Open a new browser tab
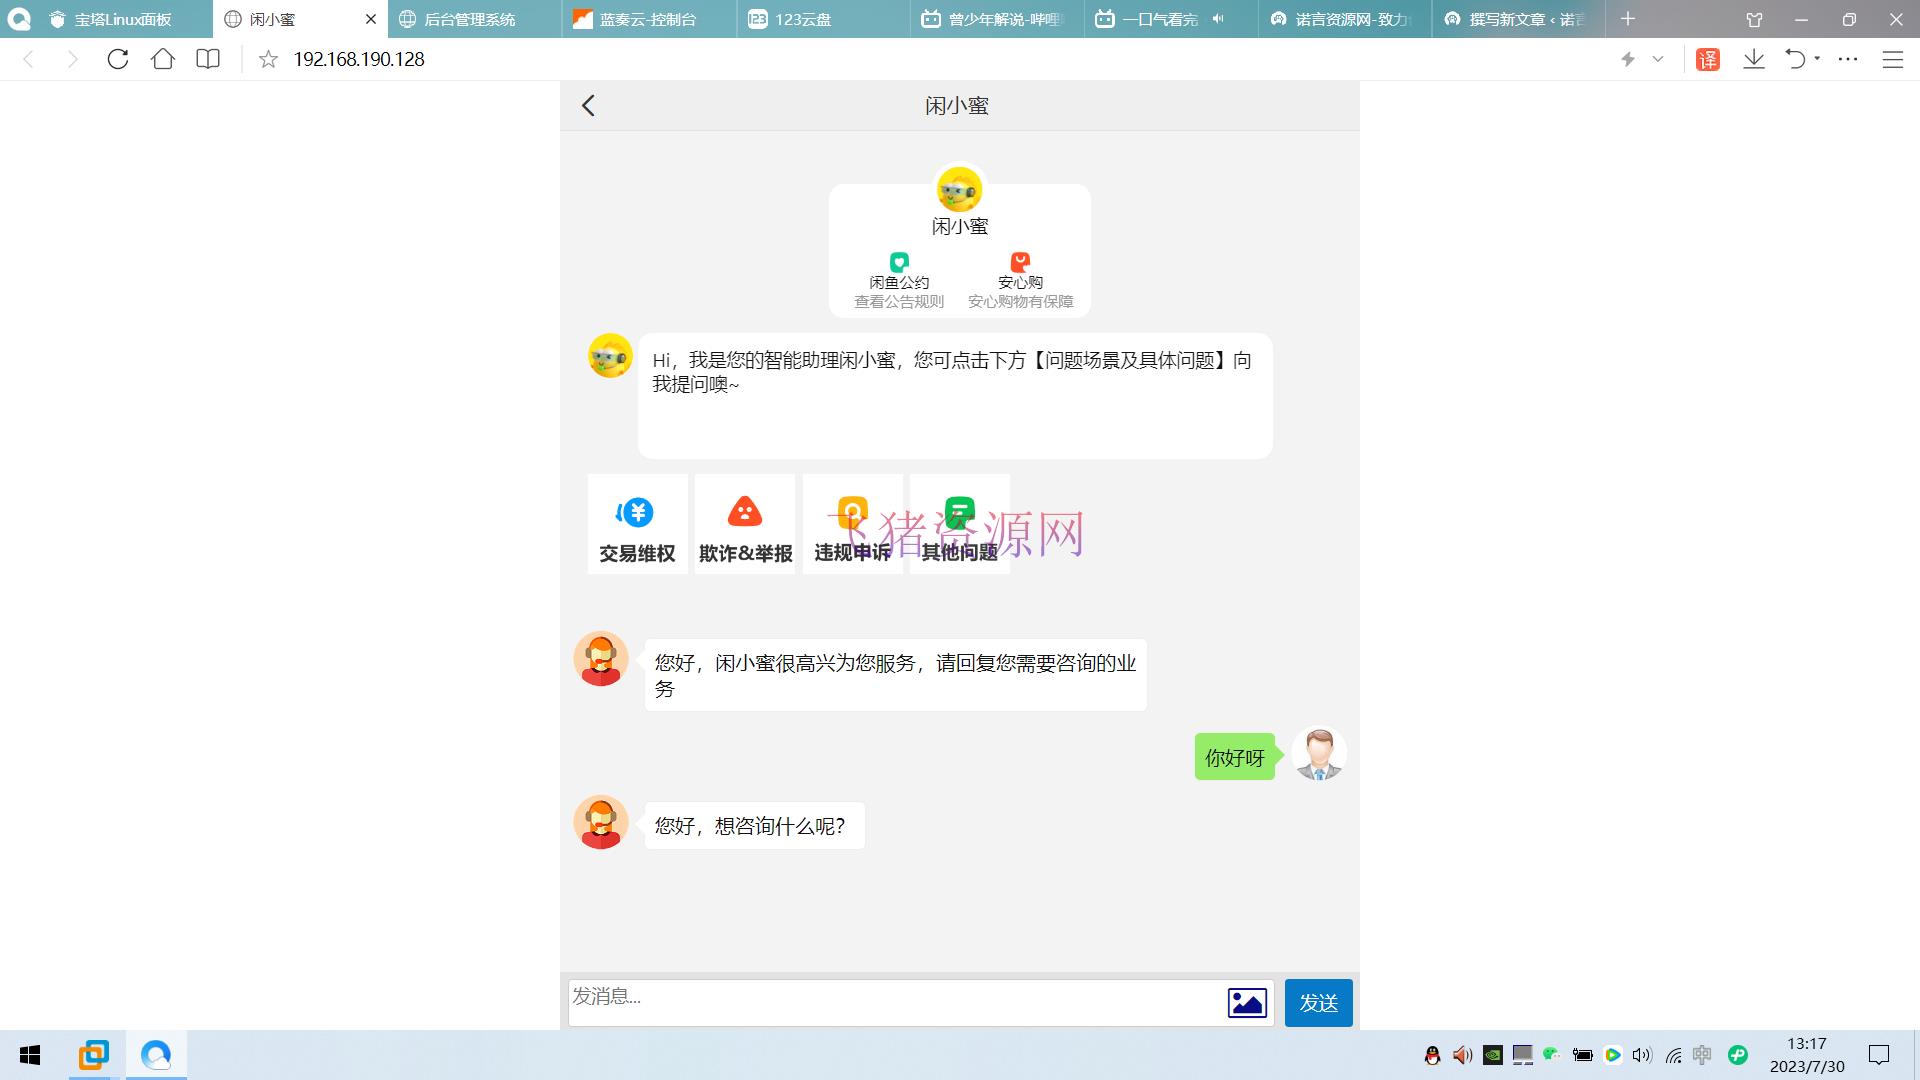Viewport: 1920px width, 1080px height. 1628,19
